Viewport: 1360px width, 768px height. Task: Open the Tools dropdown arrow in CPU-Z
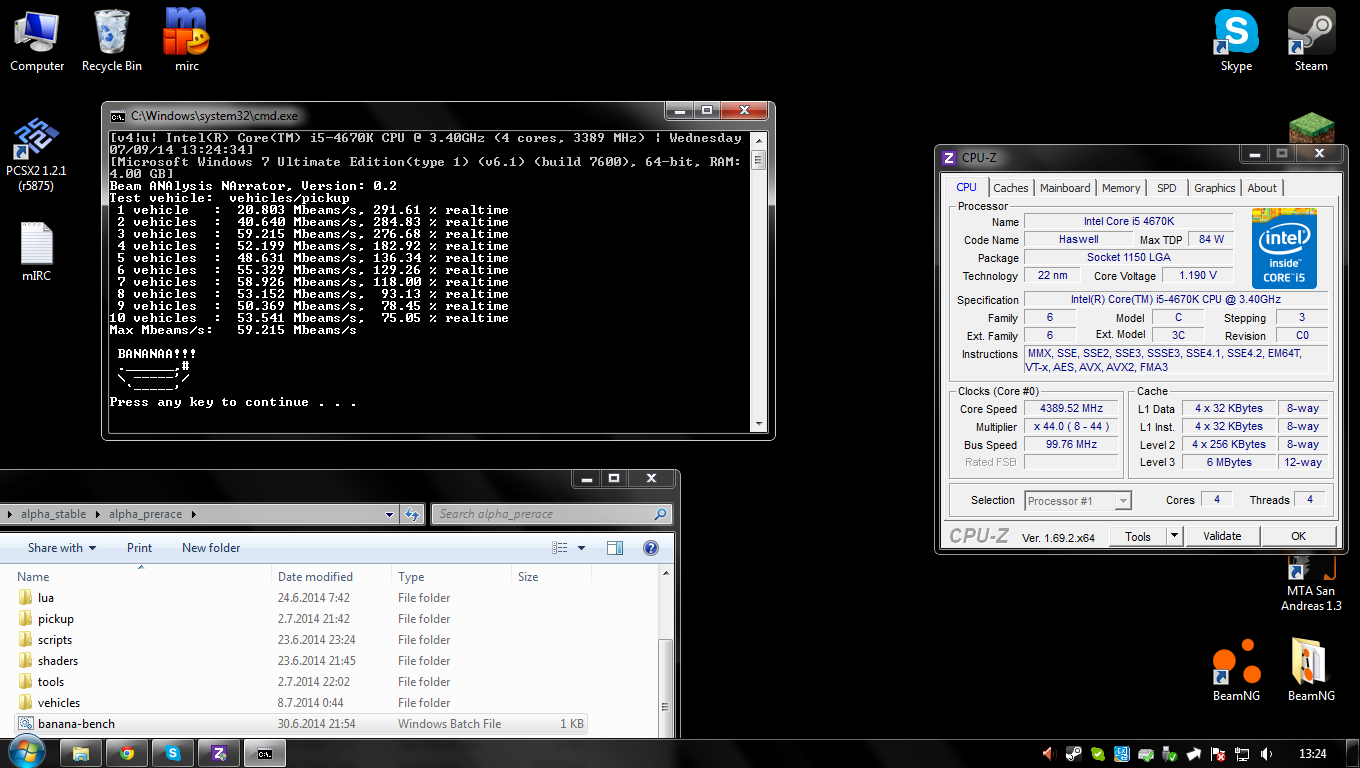pos(1175,536)
